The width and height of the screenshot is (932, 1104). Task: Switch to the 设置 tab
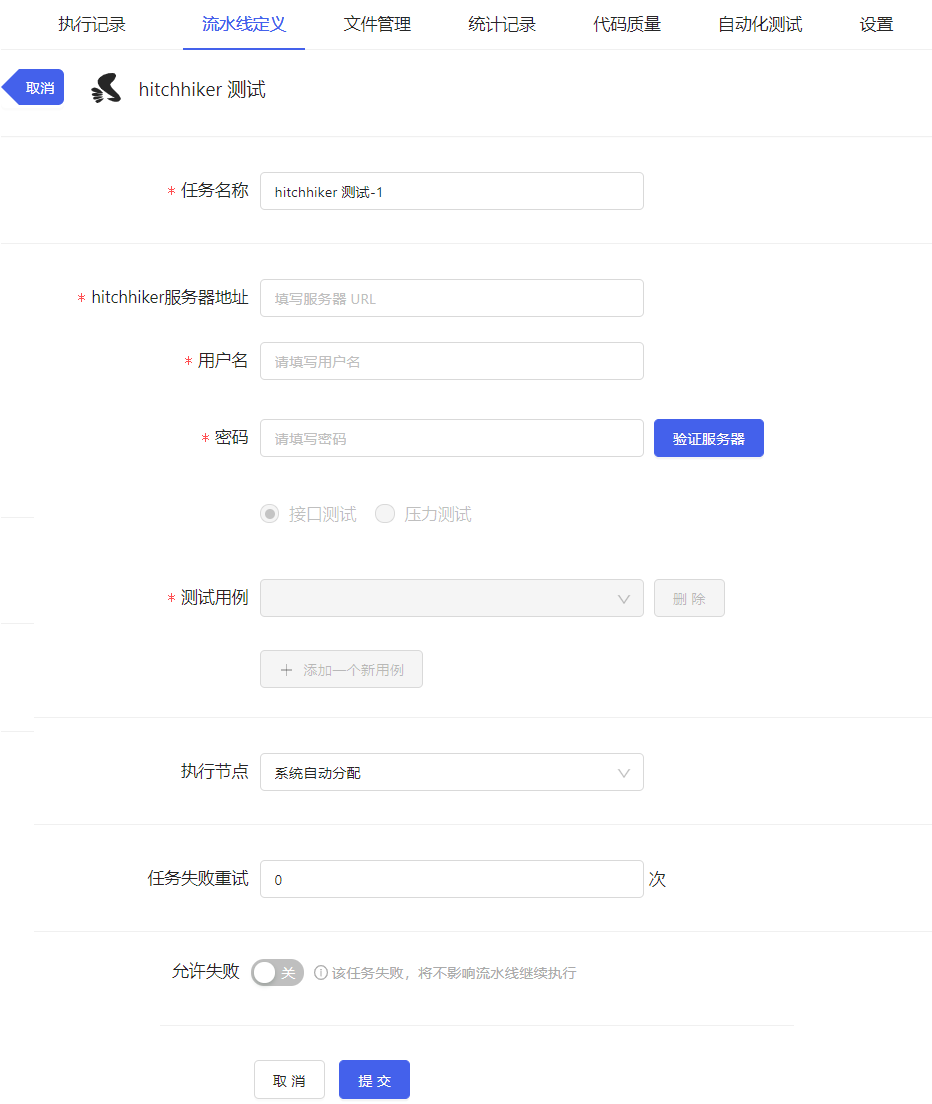pyautogui.click(x=876, y=25)
